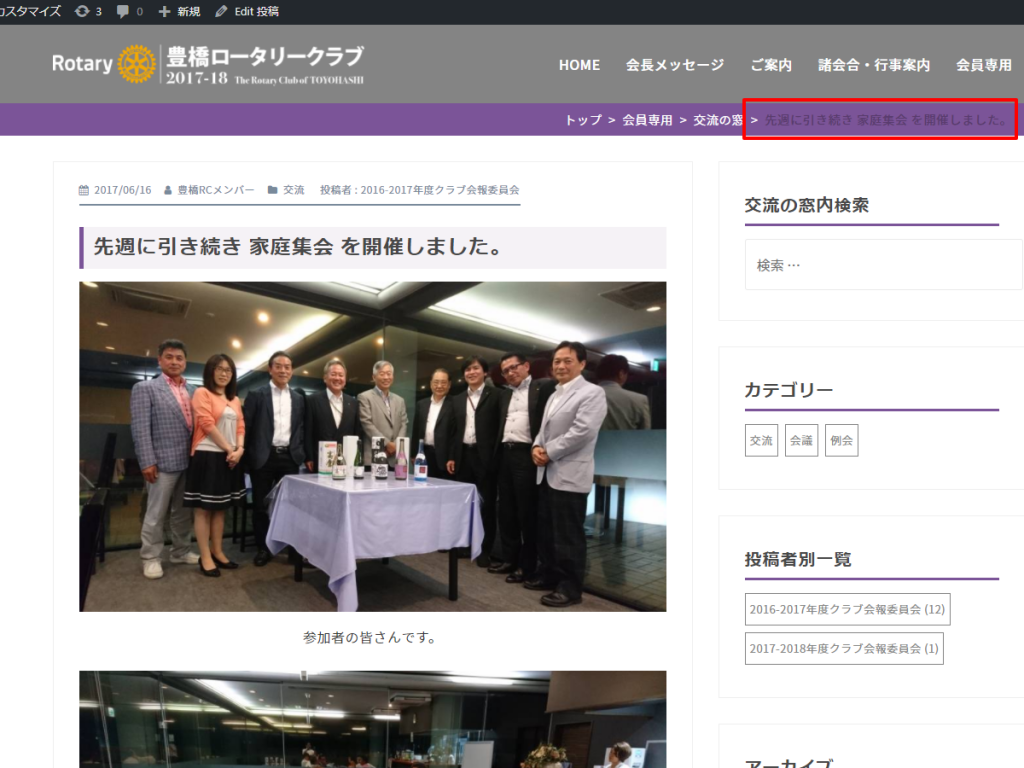
Task: Go to トップ in the breadcrumb
Action: (583, 120)
